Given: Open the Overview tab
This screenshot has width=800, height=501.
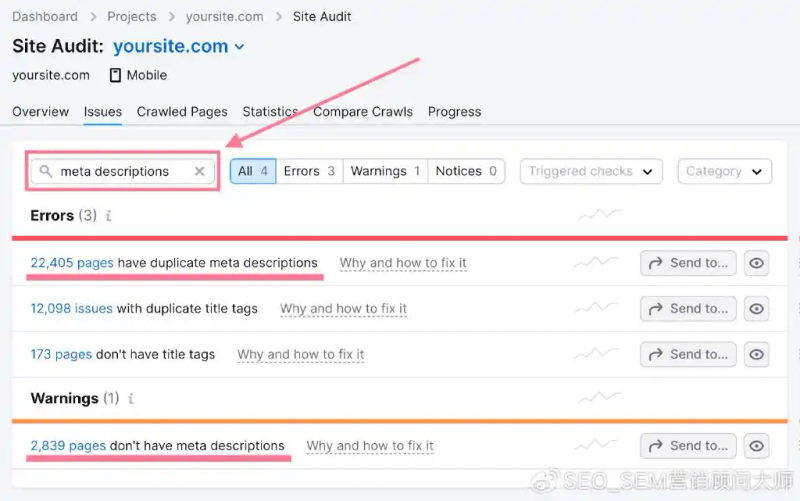Looking at the screenshot, I should point(41,112).
